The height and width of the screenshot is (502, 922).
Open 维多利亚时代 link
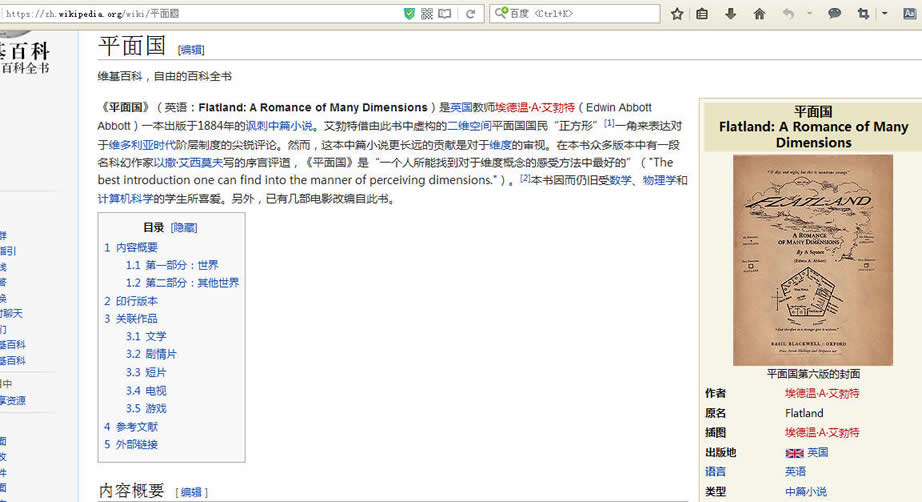142,145
